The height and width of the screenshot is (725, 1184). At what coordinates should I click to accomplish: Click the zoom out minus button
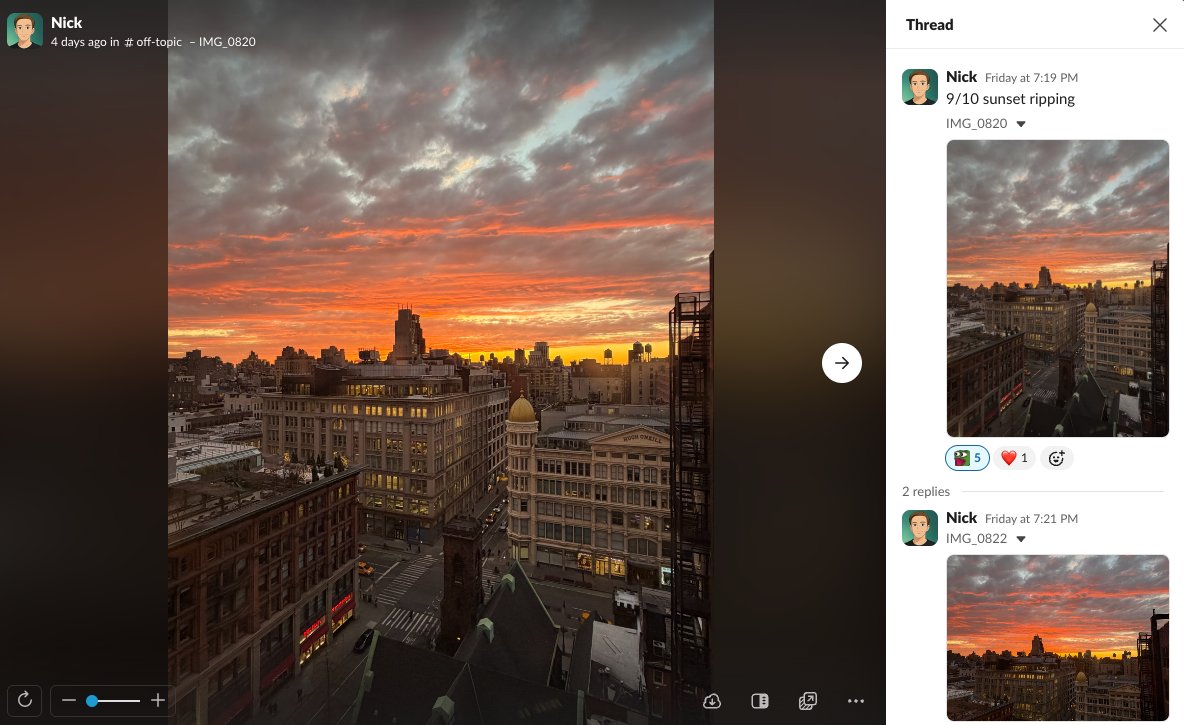[69, 700]
